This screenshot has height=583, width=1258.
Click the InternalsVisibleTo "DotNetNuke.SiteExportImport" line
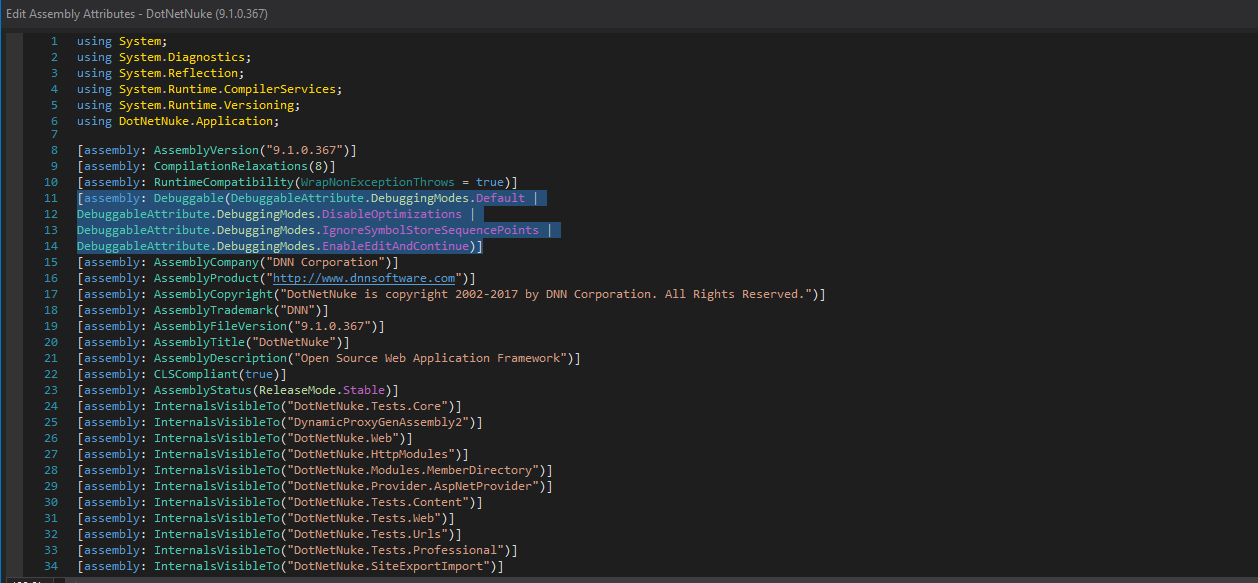pyautogui.click(x=290, y=566)
